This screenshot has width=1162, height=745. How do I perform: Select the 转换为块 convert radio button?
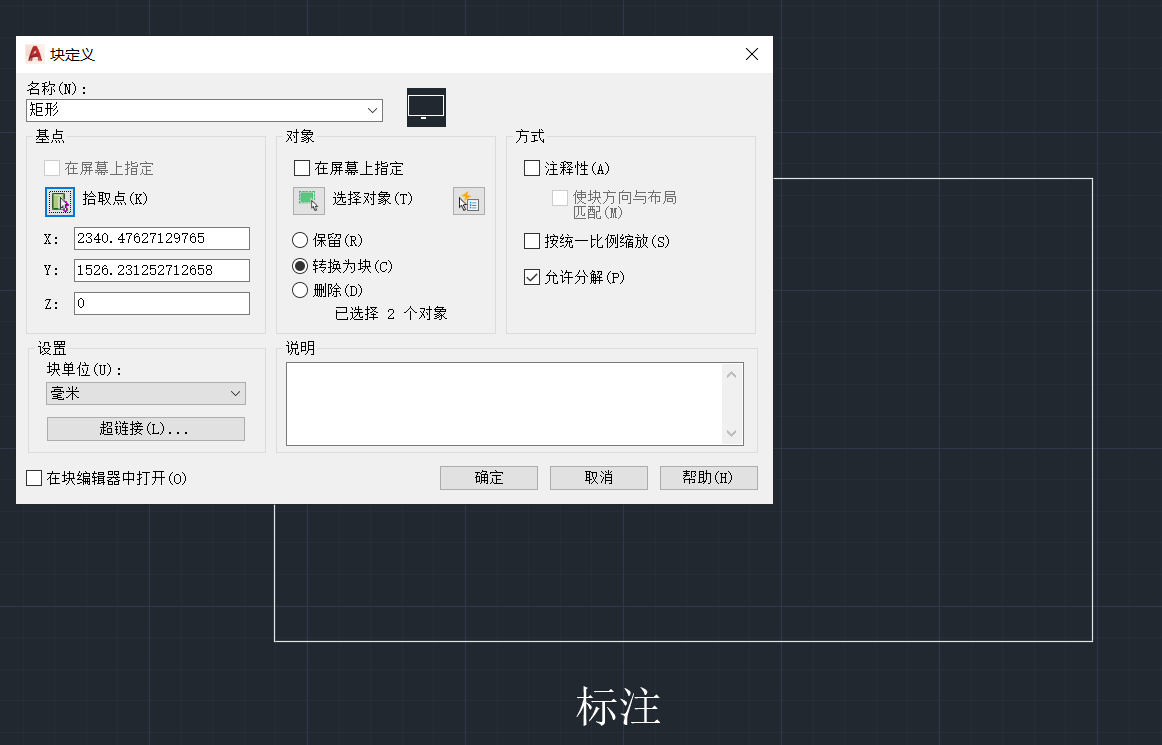[300, 265]
